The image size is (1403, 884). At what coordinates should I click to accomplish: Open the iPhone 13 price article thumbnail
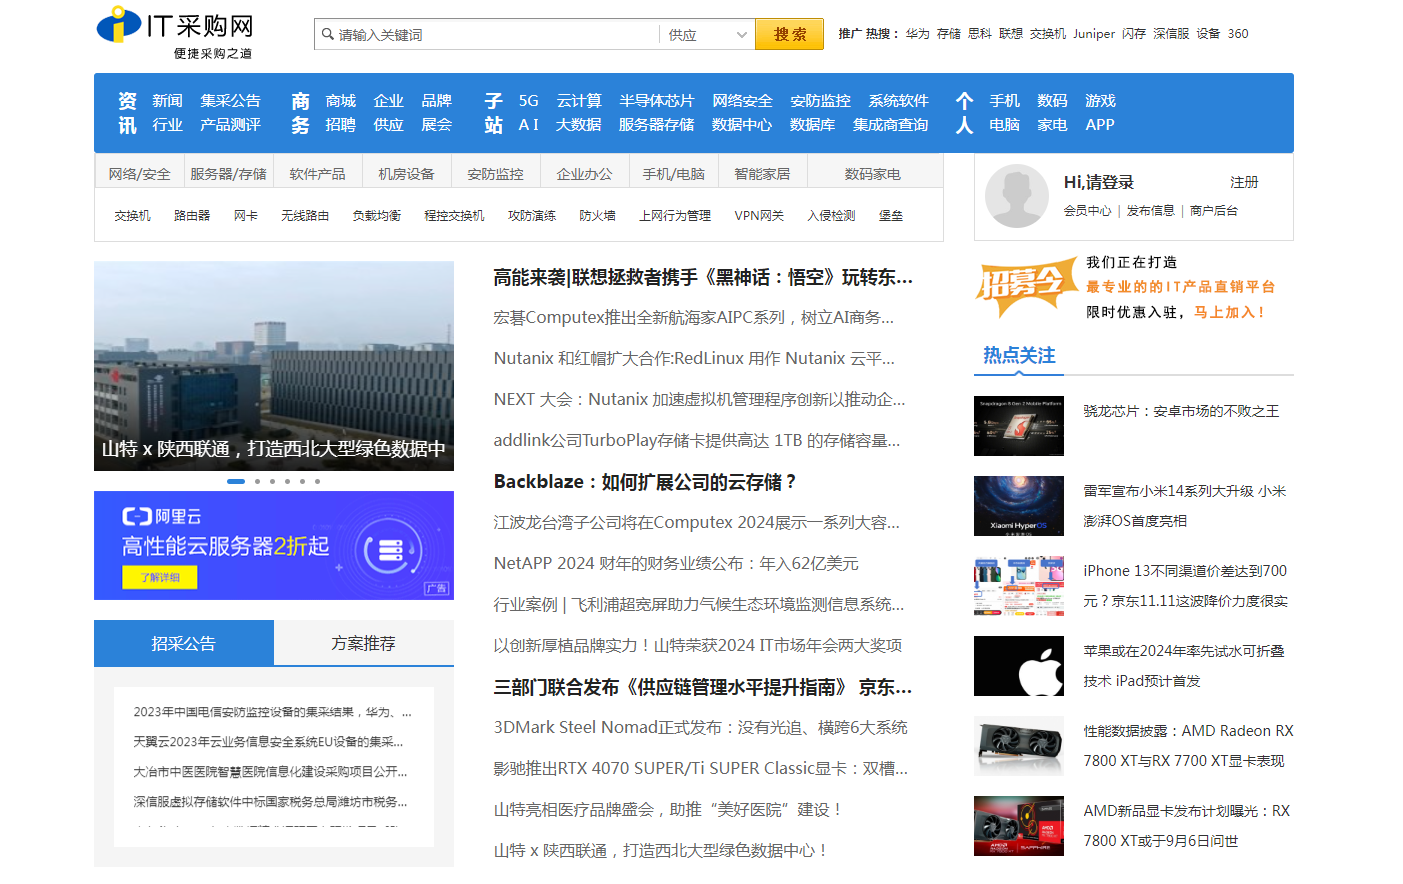[x=1019, y=586]
